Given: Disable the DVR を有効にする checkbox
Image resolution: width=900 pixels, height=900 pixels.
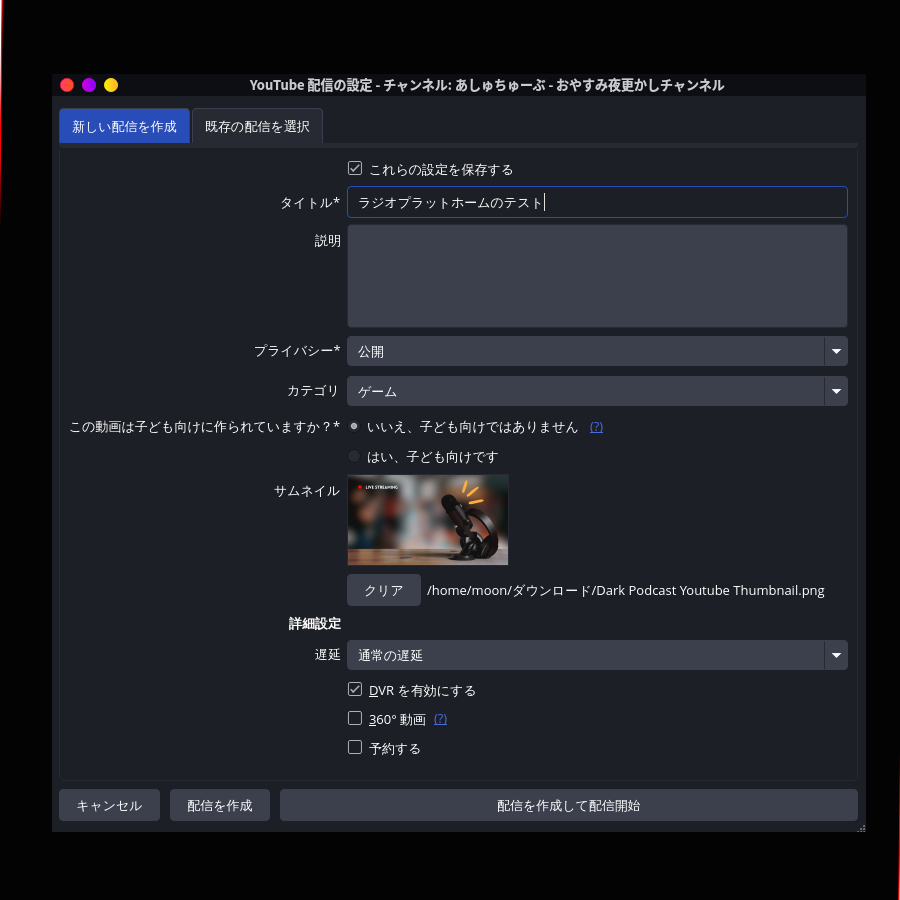Looking at the screenshot, I should [355, 690].
